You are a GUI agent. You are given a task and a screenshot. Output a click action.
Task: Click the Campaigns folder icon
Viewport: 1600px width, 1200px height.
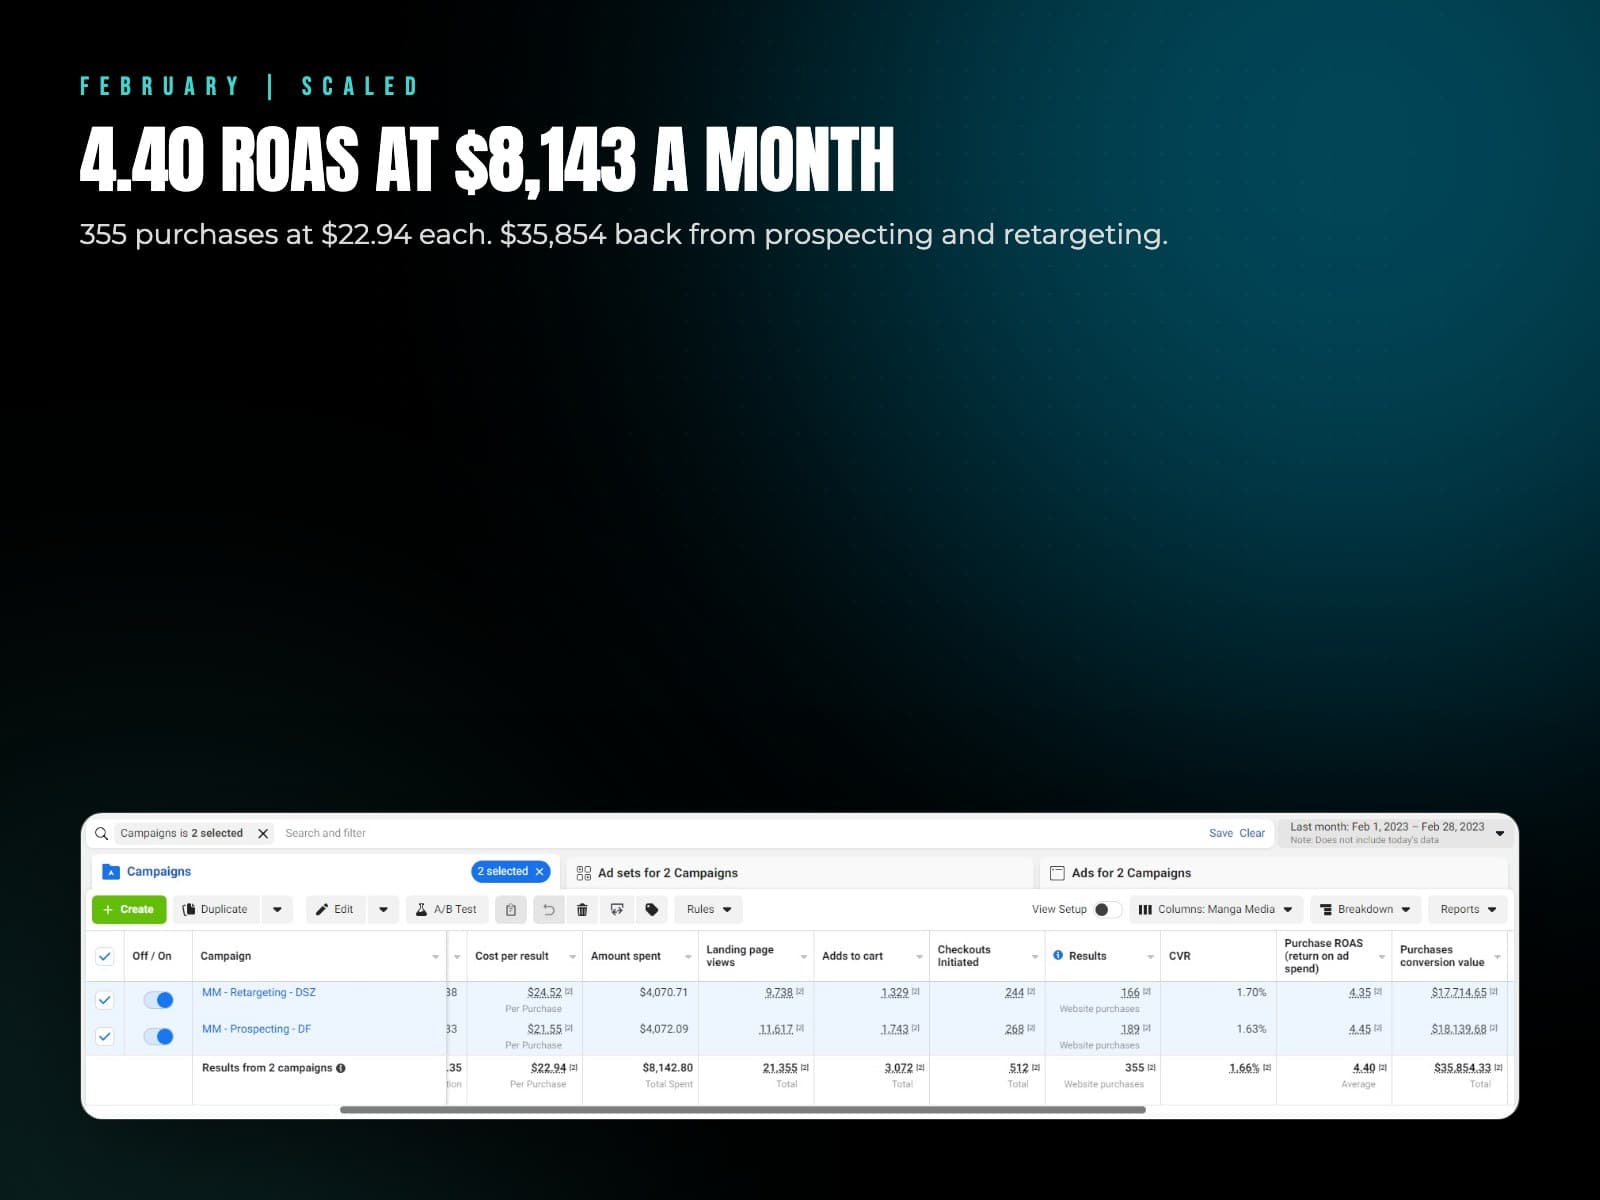(111, 872)
